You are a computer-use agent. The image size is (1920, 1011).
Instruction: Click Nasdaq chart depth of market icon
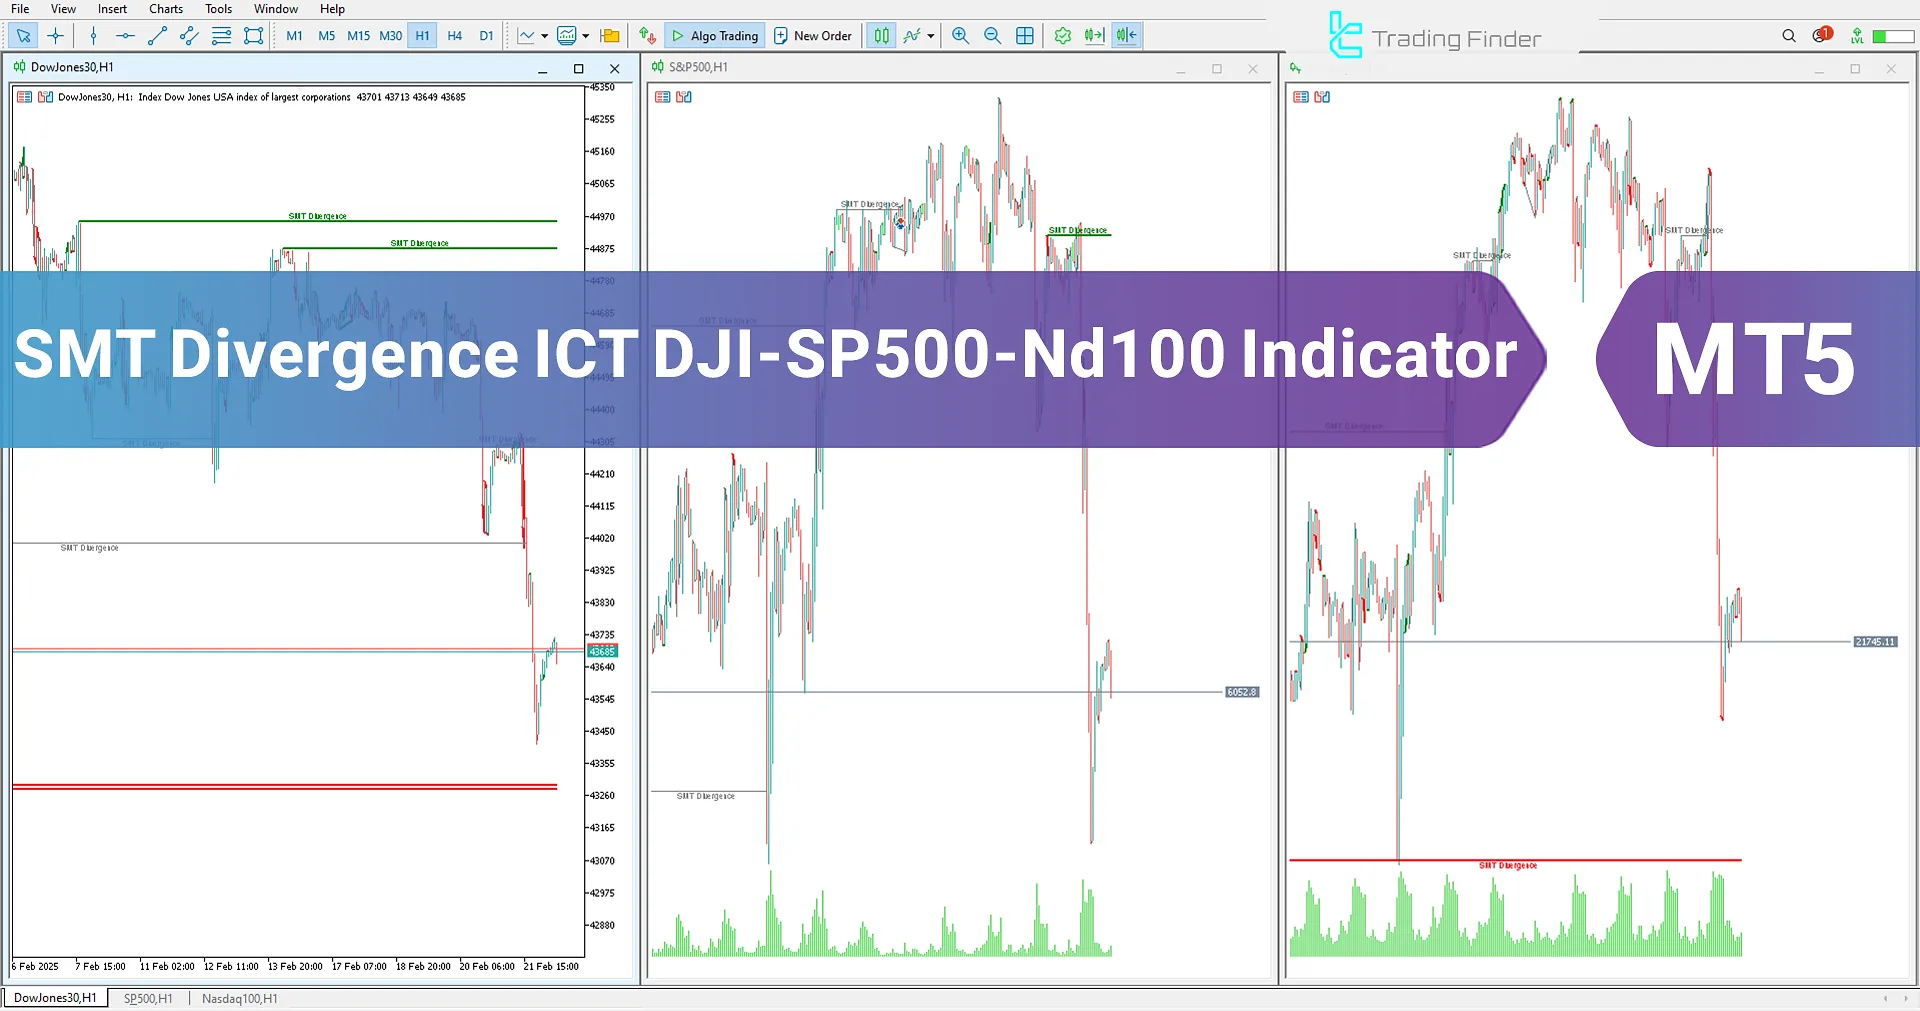point(1301,97)
